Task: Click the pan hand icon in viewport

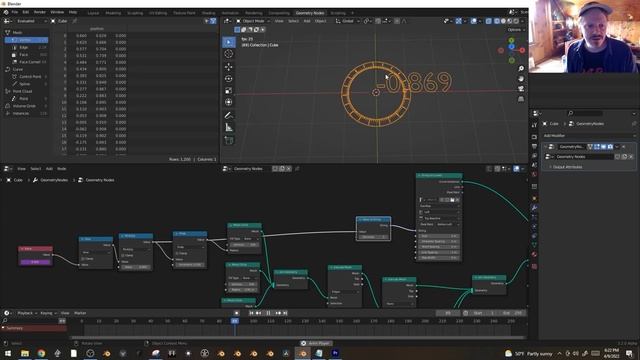Action: (x=521, y=78)
